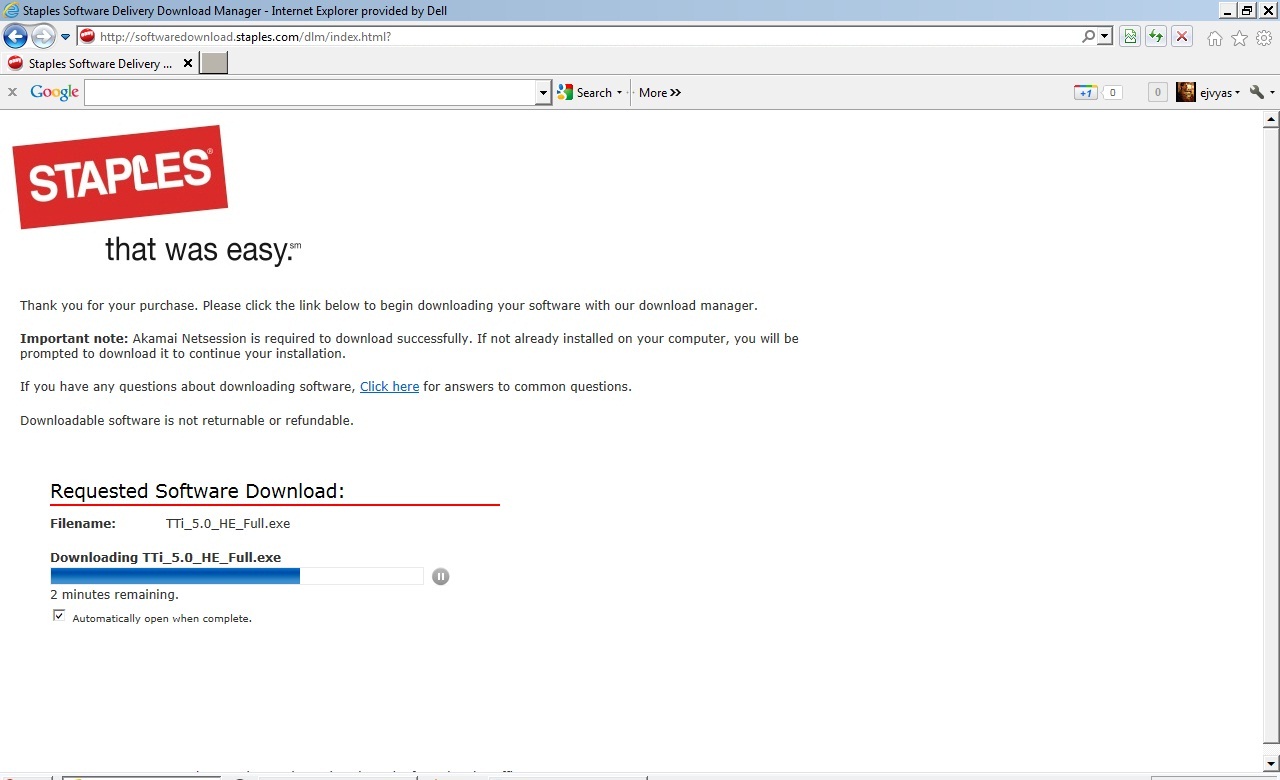Uncheck 'Automatically open when complete'
Image resolution: width=1280 pixels, height=780 pixels.
point(59,616)
